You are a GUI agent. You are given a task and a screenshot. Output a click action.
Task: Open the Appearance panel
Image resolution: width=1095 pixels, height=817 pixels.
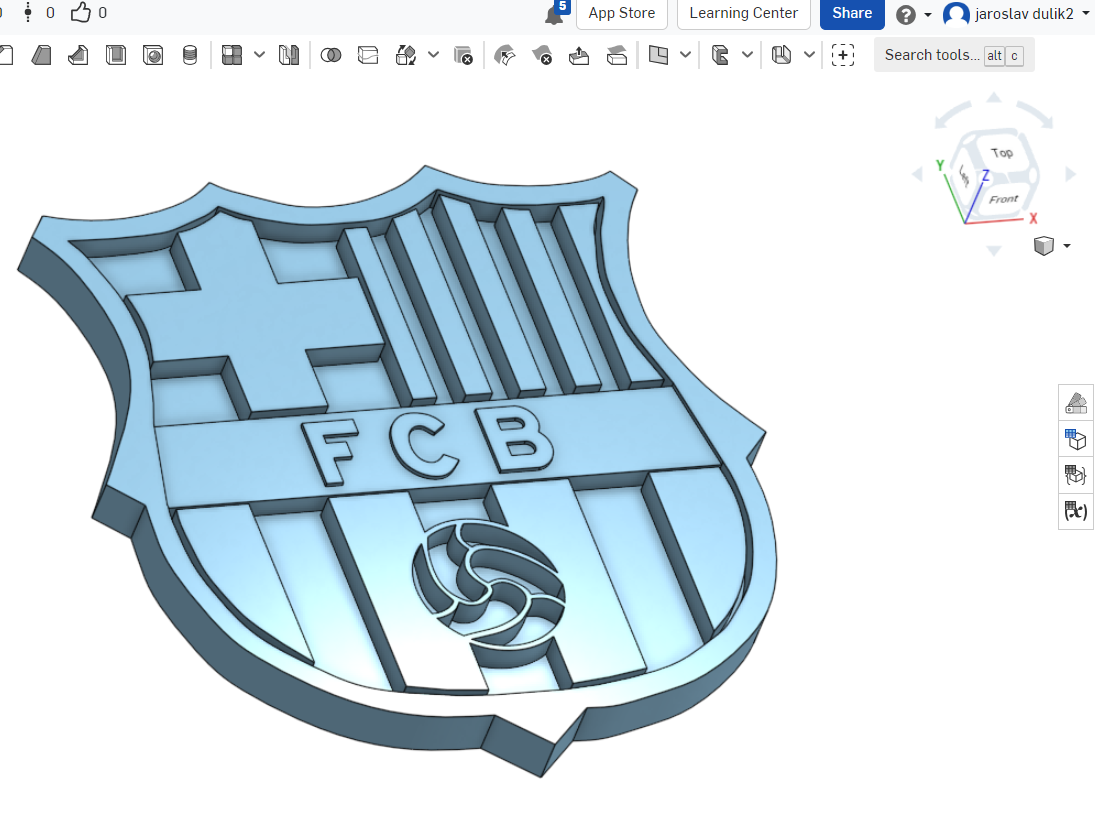pyautogui.click(x=1075, y=403)
